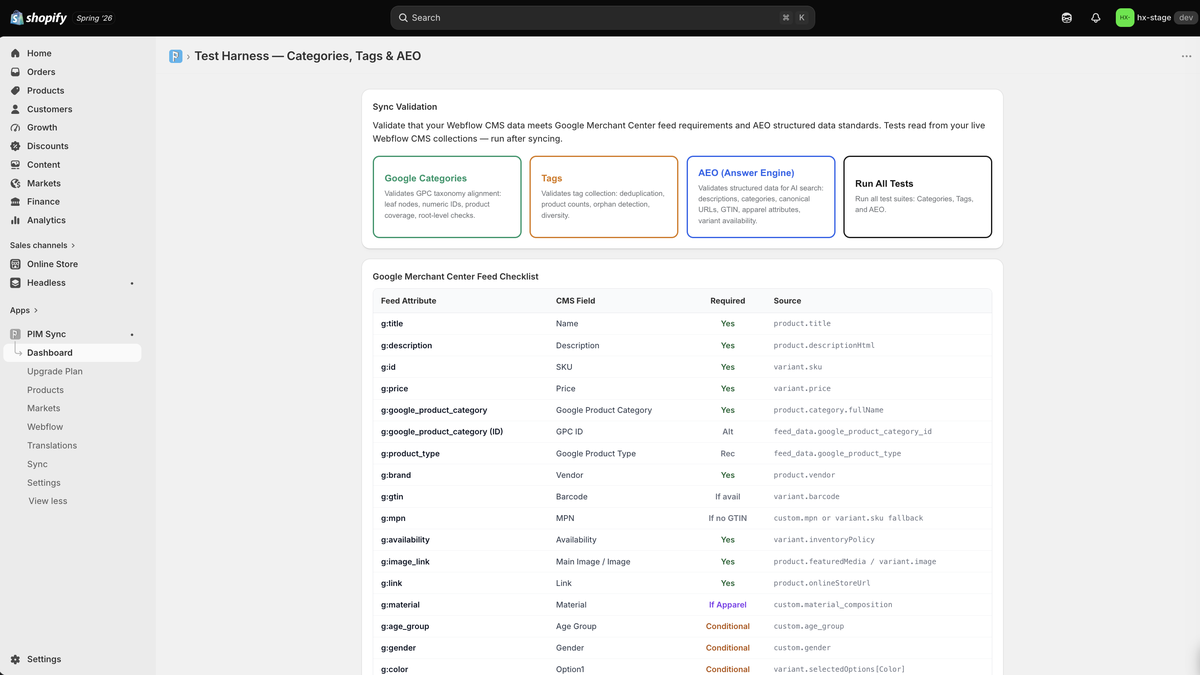The image size is (1200, 675).
Task: Open the Home icon in sidebar
Action: click(x=15, y=53)
